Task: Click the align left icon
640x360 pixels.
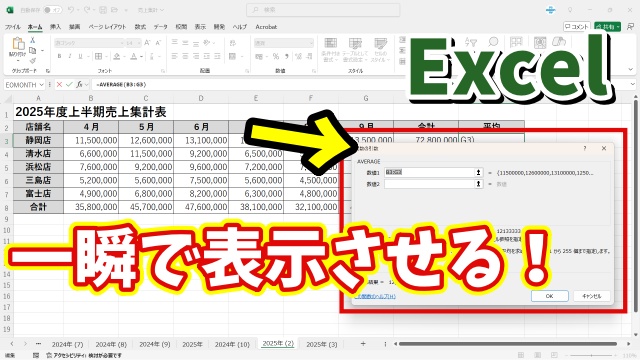Action: coord(175,56)
